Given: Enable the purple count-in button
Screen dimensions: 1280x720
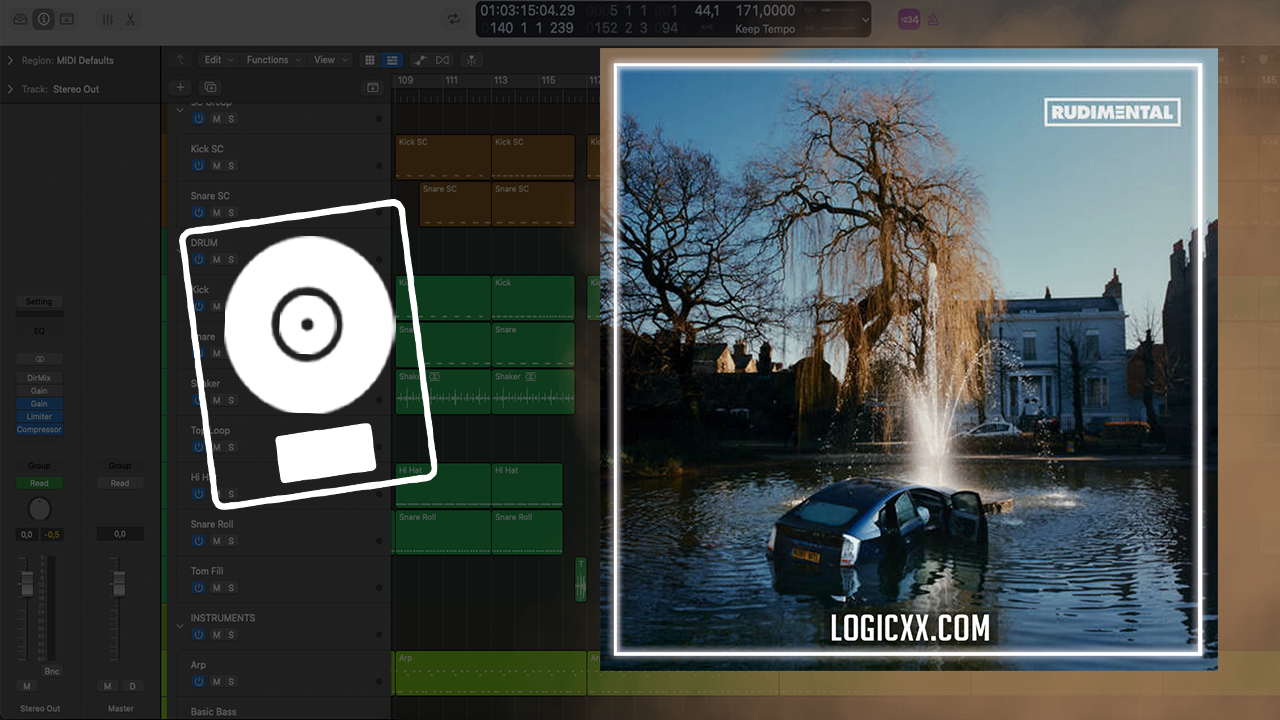Looking at the screenshot, I should click(x=908, y=19).
